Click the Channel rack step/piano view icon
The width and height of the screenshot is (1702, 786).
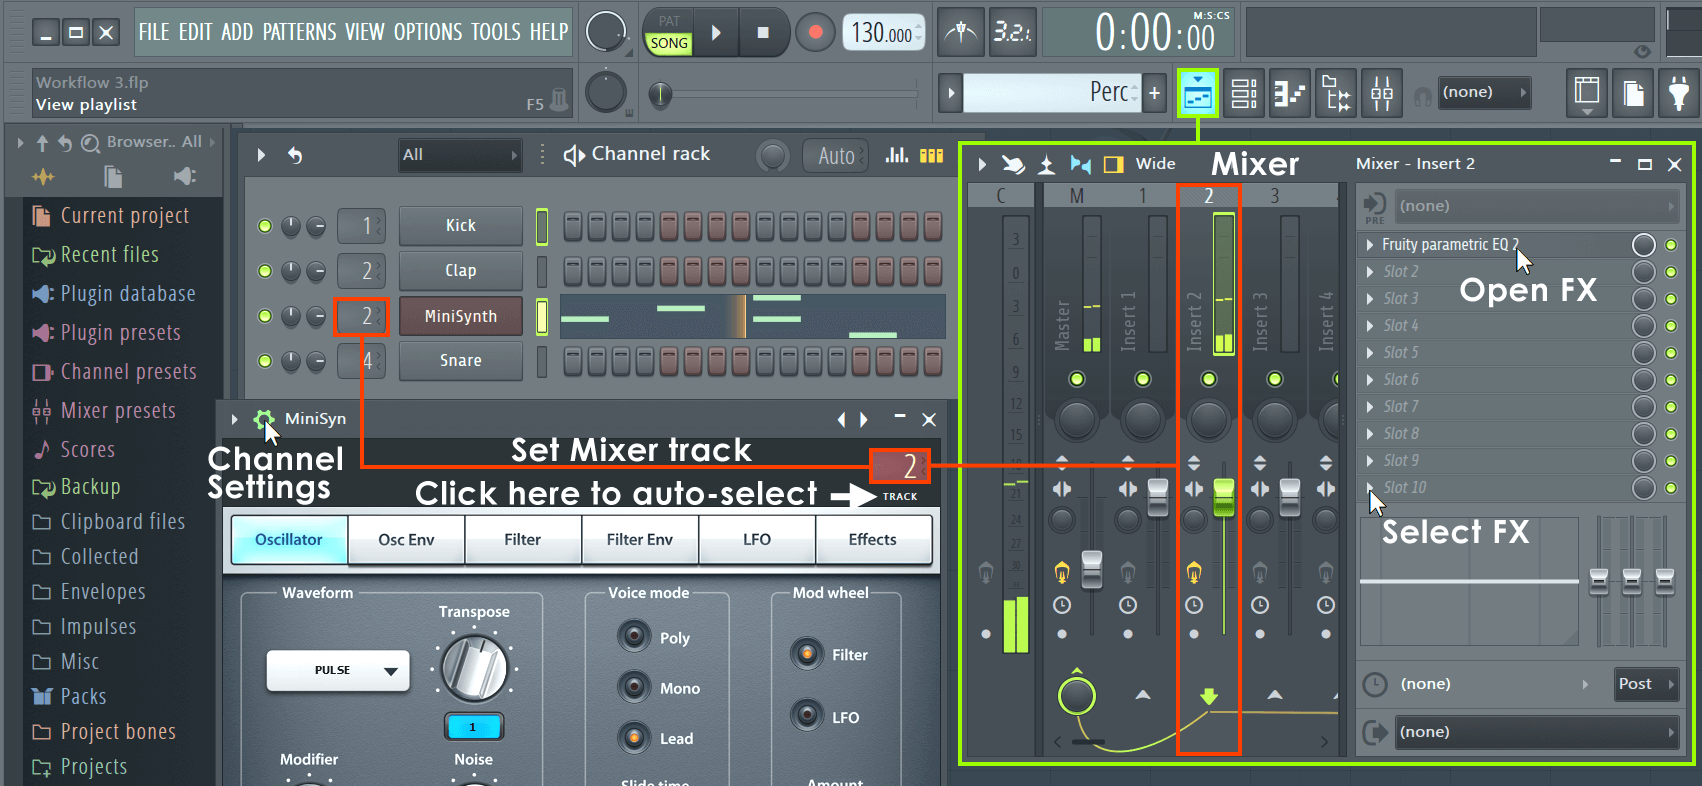pos(932,155)
